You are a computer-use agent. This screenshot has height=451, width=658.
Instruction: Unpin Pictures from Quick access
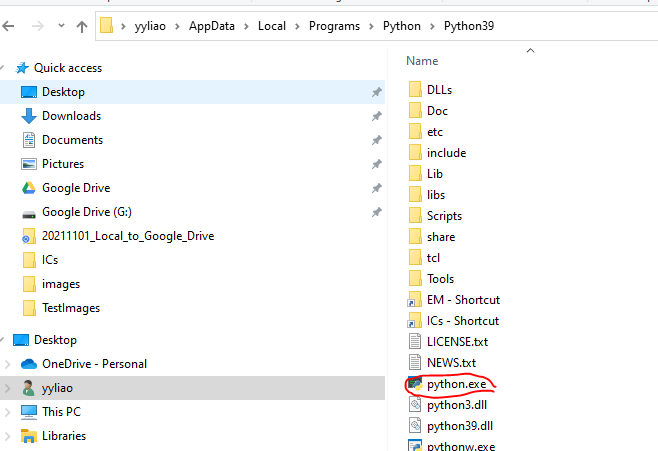[376, 164]
